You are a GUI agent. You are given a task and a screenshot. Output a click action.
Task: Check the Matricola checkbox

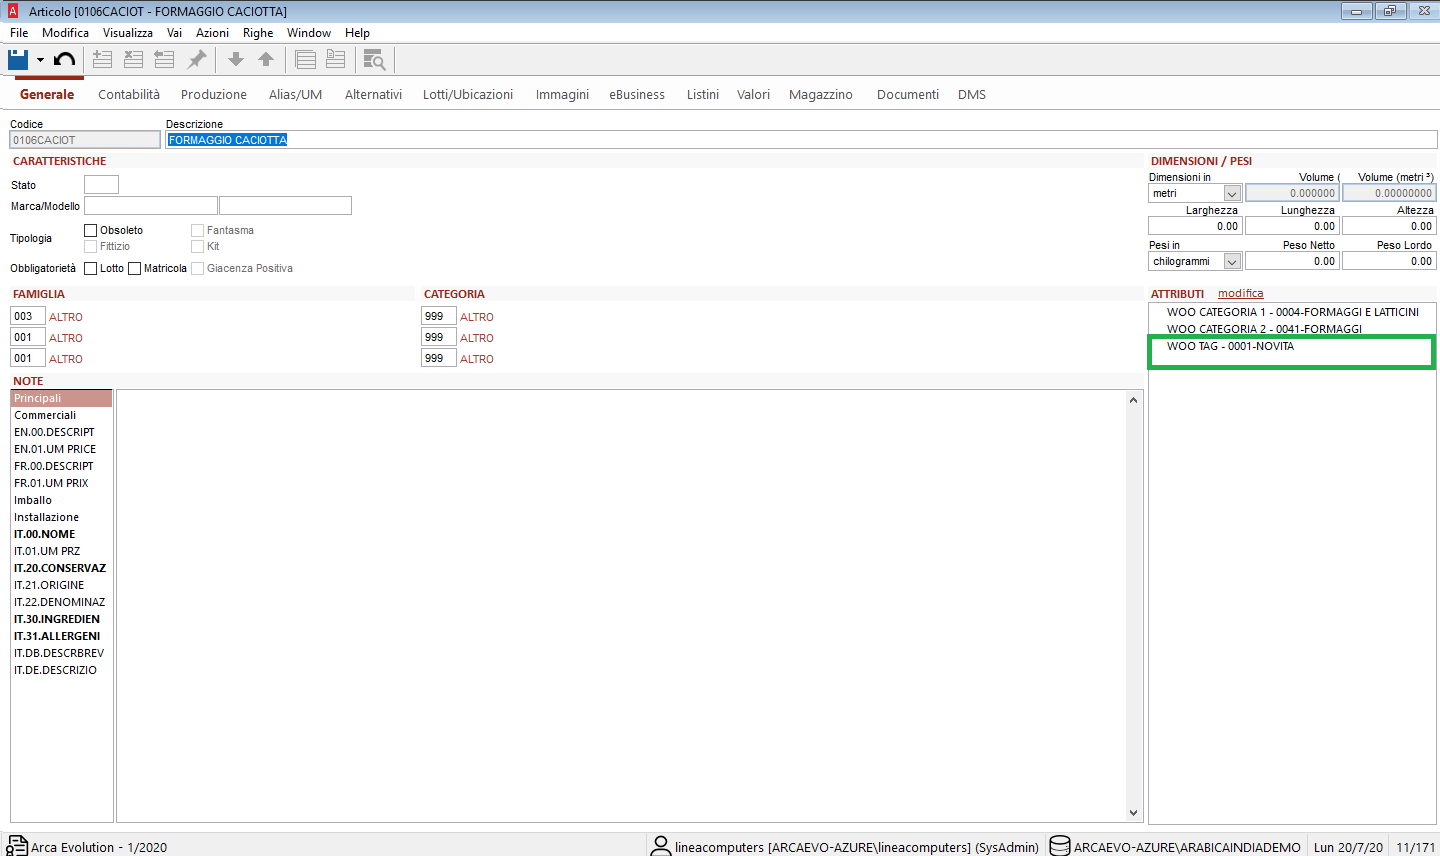click(135, 269)
